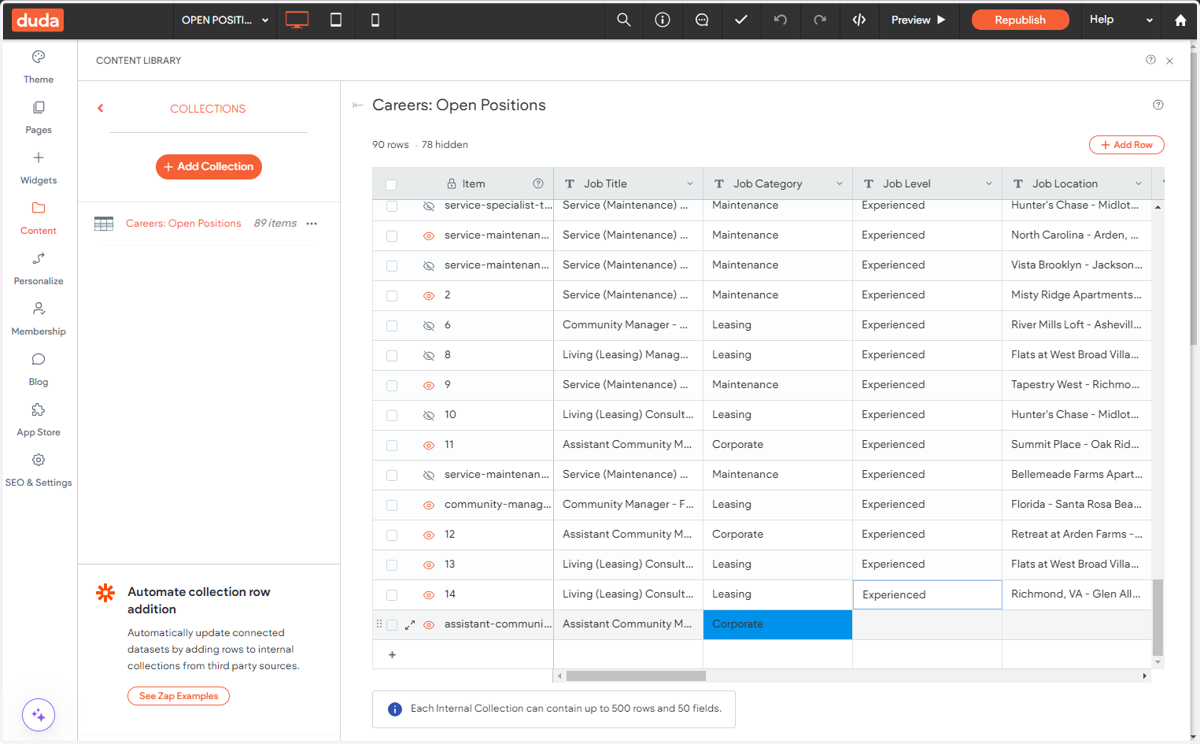Collapse the collection panel arrow icon
1200x744 pixels.
358,105
